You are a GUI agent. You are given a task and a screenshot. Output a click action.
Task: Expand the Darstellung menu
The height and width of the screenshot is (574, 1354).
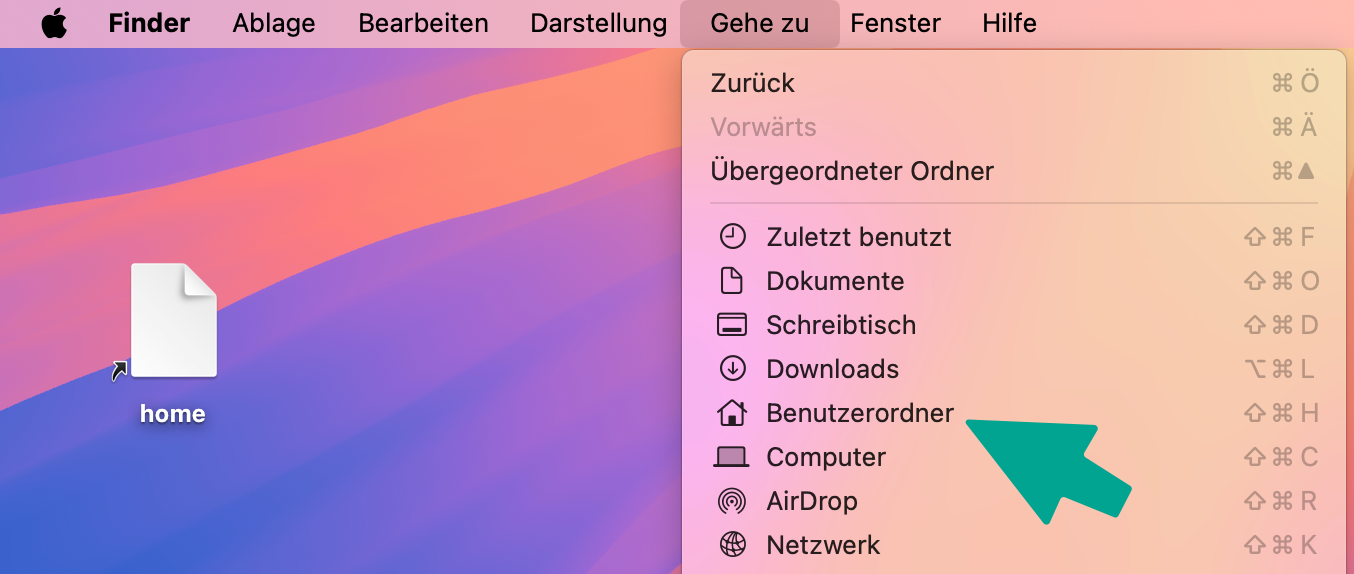pos(598,23)
